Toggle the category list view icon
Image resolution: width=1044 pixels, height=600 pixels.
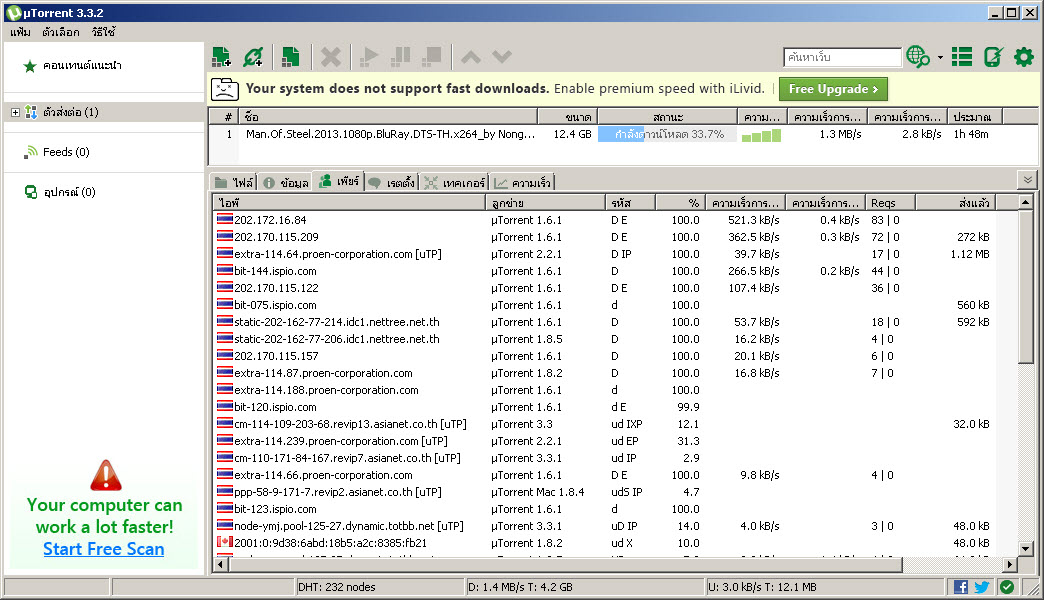(962, 57)
